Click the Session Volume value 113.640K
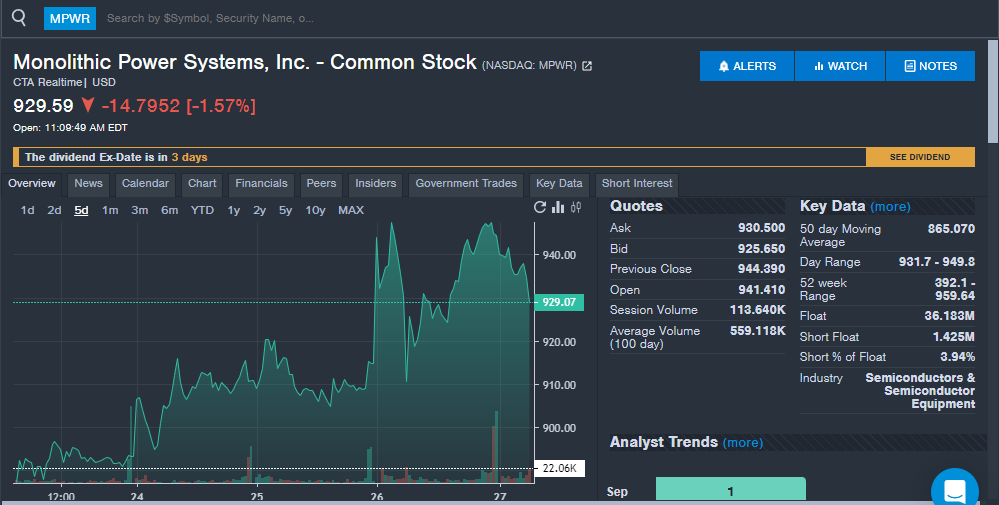 [758, 310]
